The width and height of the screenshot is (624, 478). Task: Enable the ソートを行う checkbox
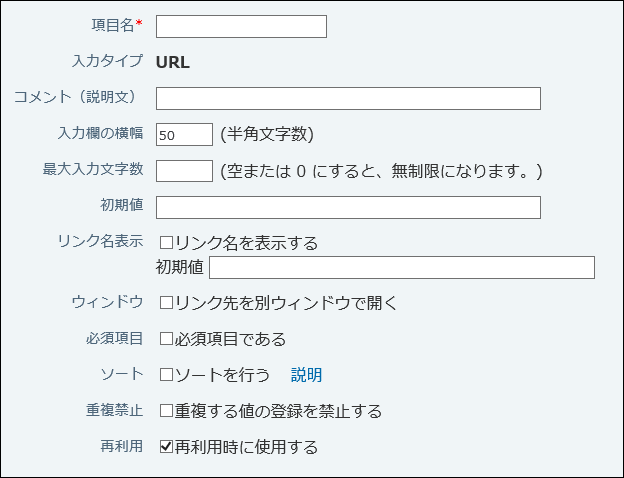166,375
